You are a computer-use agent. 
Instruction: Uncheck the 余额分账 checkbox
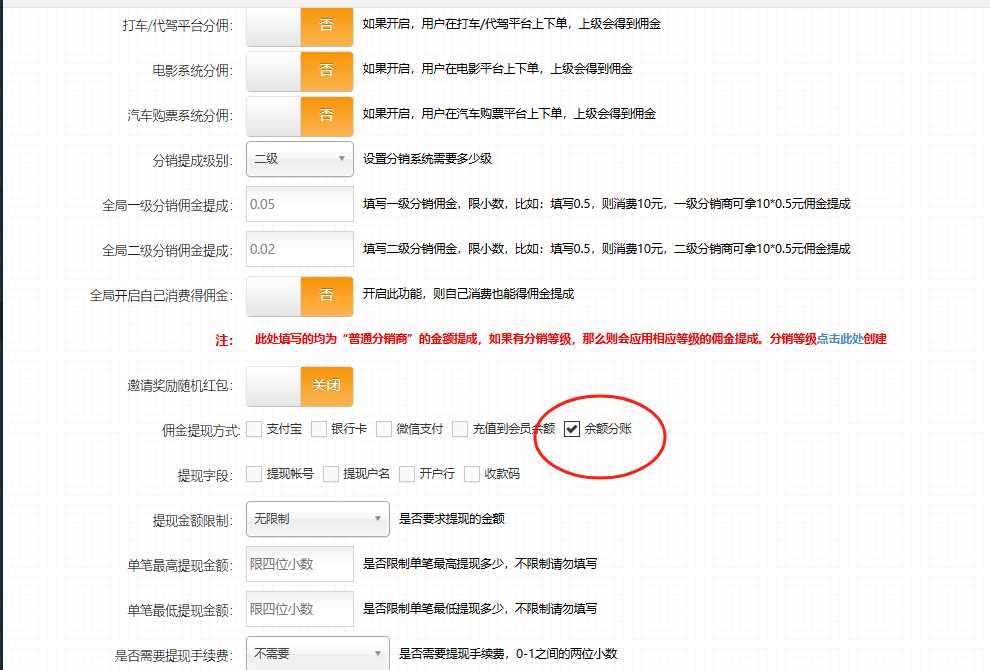point(571,429)
